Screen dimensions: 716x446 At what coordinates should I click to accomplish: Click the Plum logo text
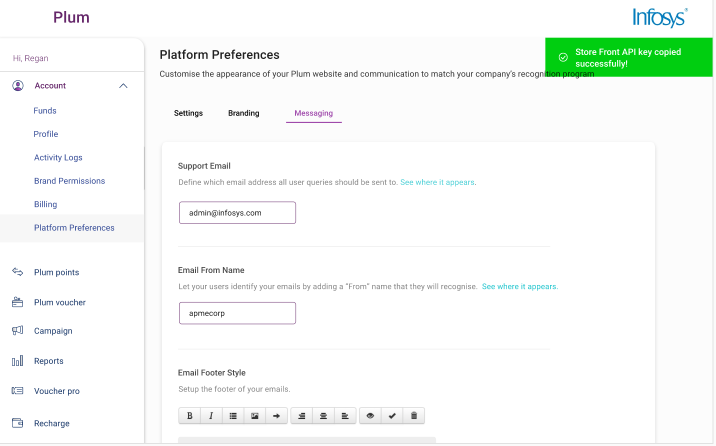click(x=71, y=17)
